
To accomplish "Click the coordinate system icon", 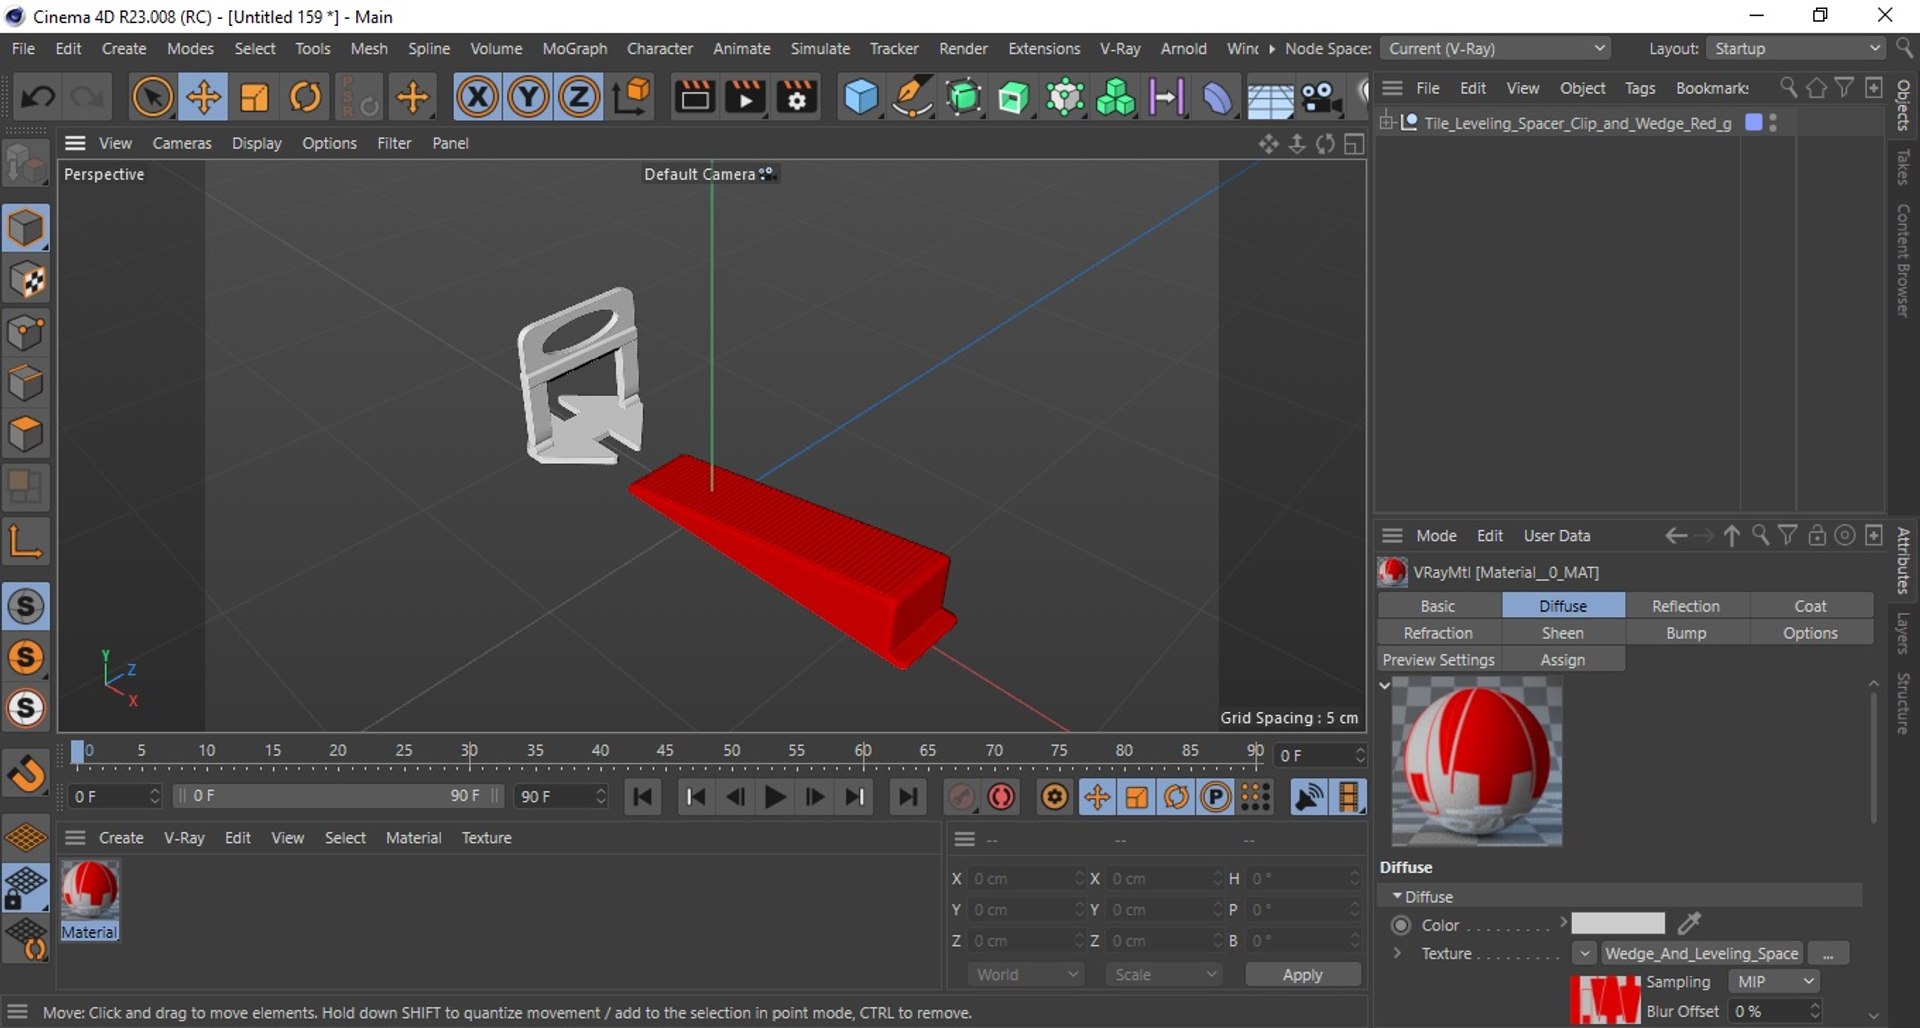I will click(x=632, y=97).
